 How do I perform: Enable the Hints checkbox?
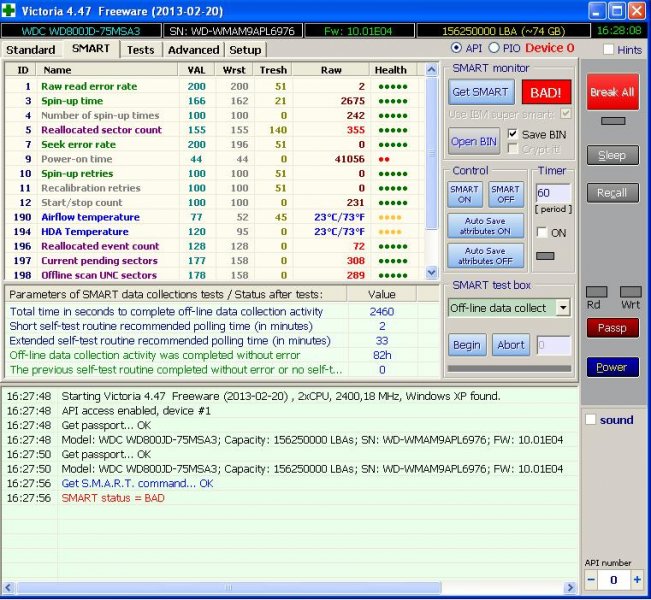[608, 50]
